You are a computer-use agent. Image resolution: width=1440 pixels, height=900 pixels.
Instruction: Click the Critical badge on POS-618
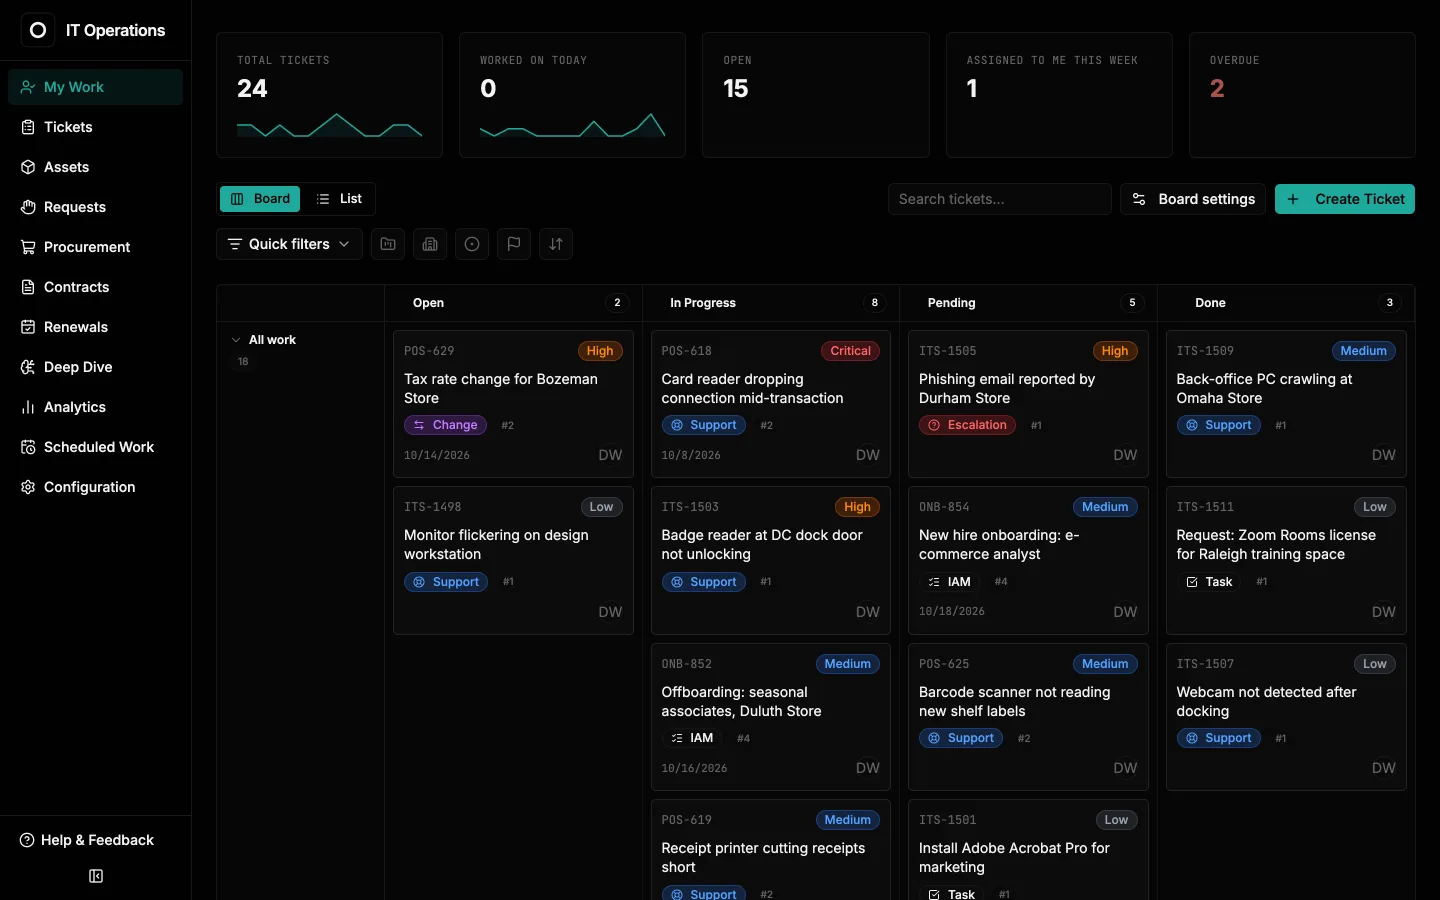click(x=850, y=351)
